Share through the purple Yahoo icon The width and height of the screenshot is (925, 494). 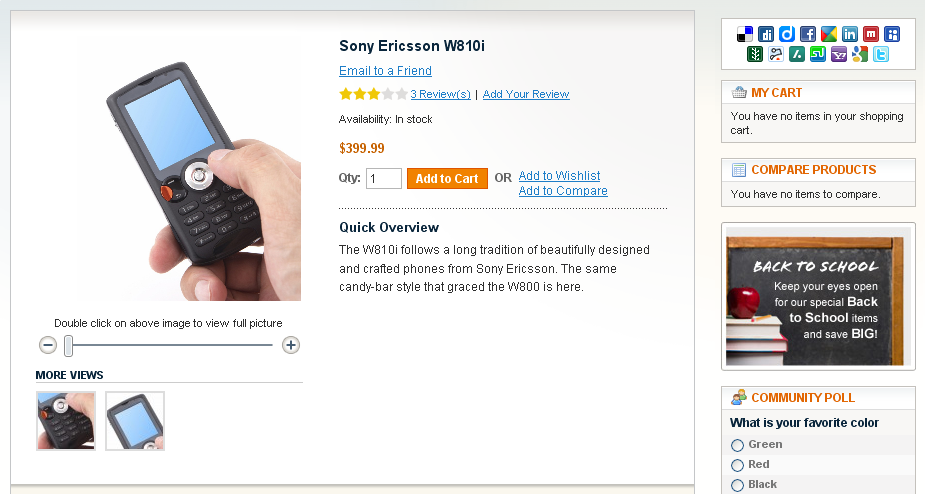(x=839, y=54)
